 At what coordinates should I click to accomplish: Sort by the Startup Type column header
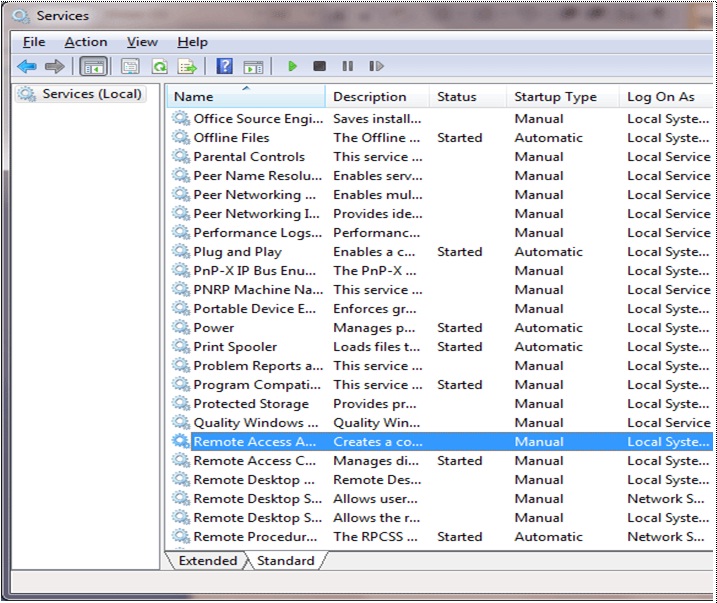[563, 96]
